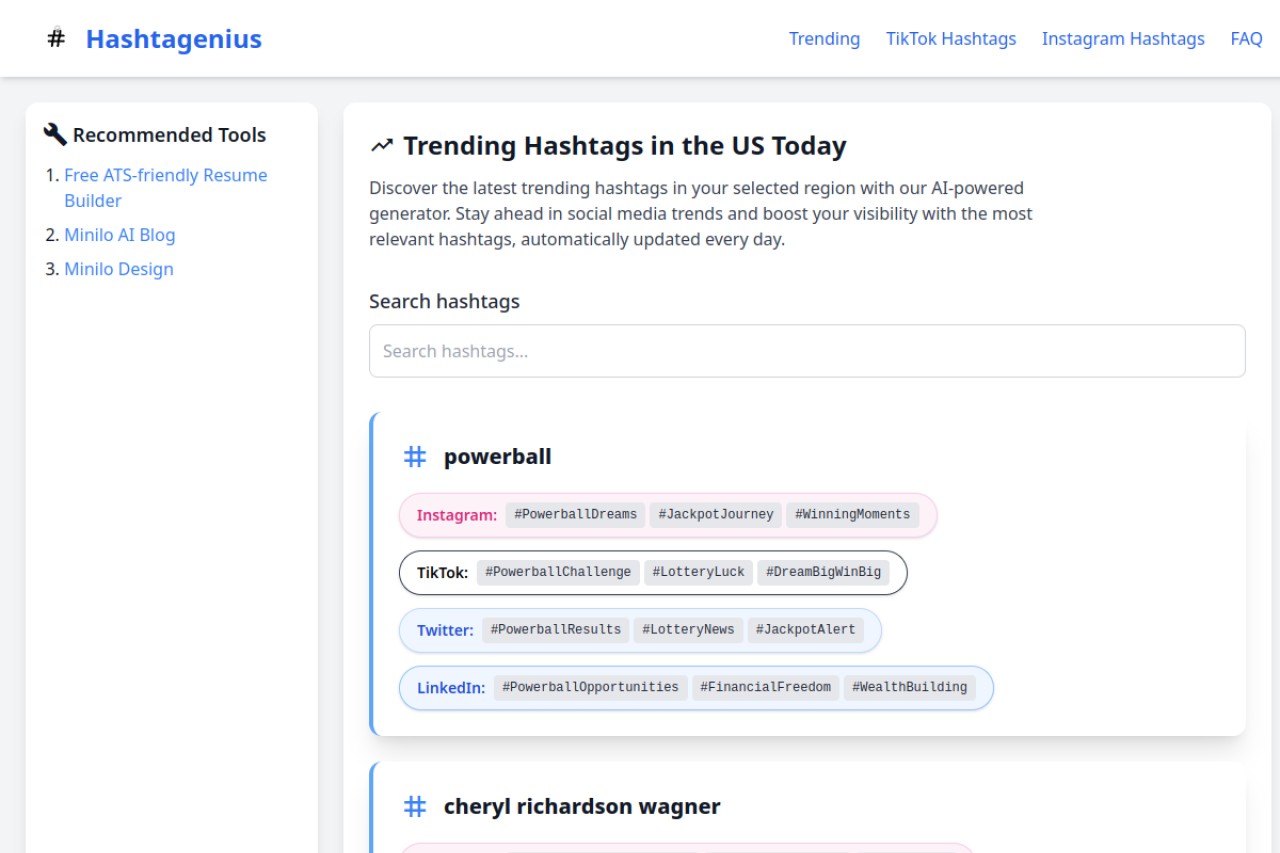Click the trending arrow icon in heading
The image size is (1280, 853).
382,146
